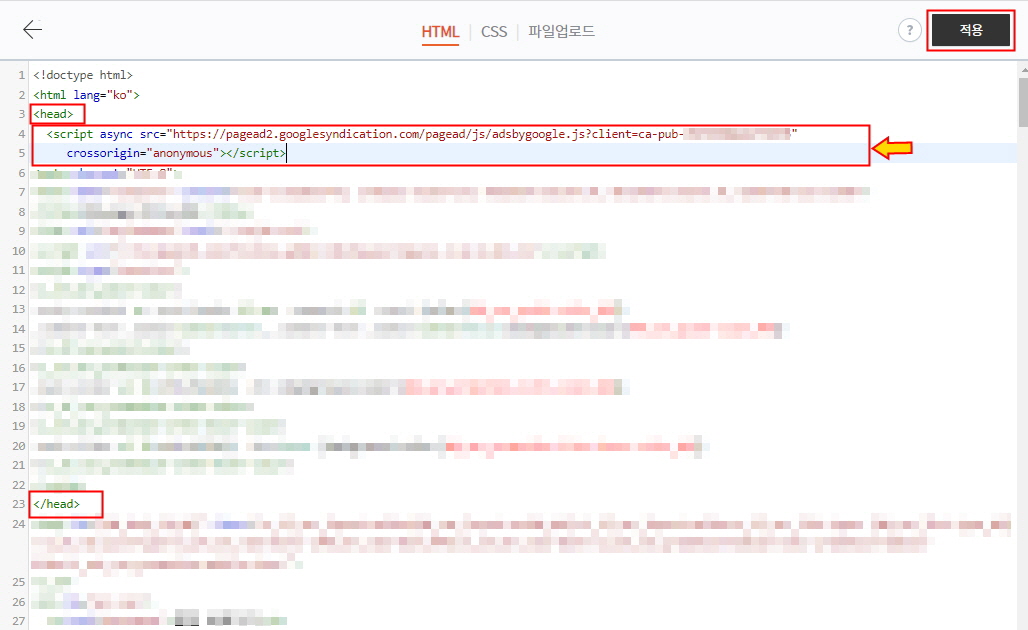Open help via the question mark icon

tap(909, 30)
